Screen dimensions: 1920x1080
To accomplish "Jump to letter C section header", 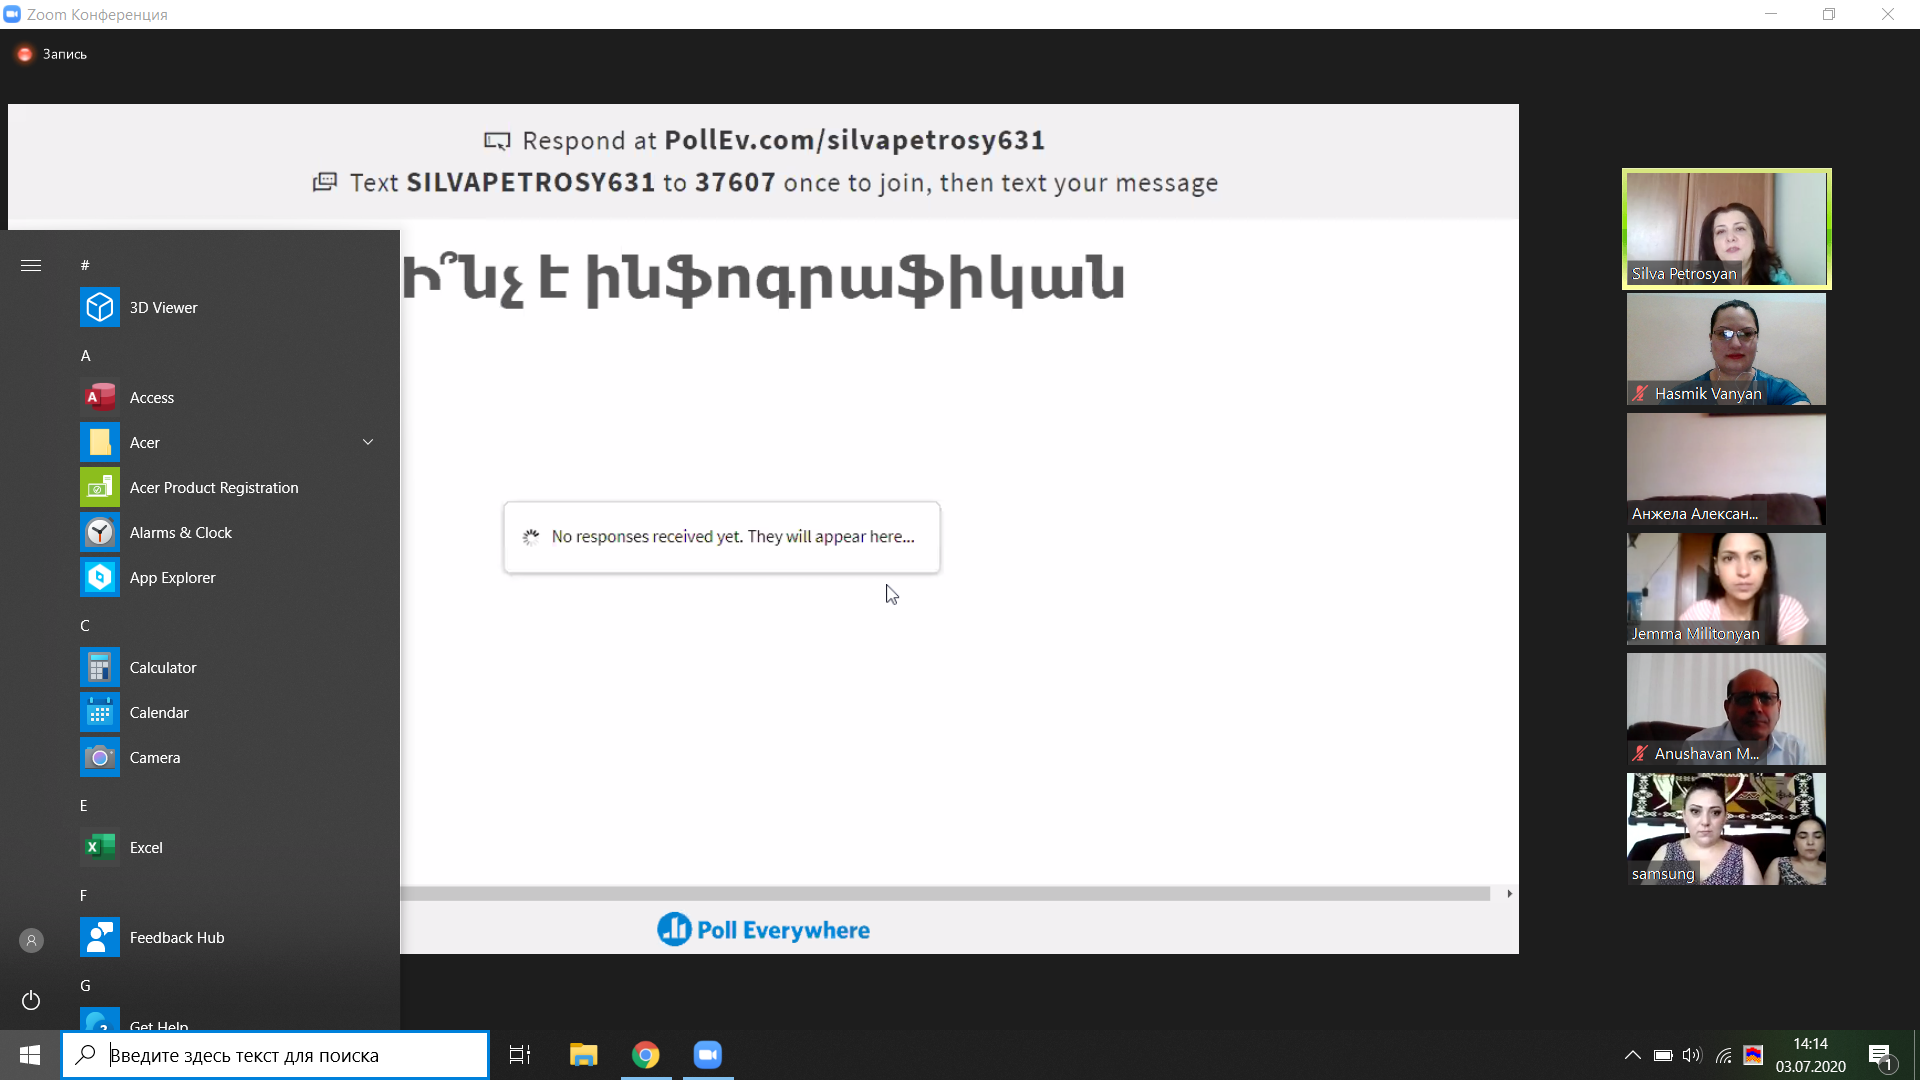I will click(85, 625).
